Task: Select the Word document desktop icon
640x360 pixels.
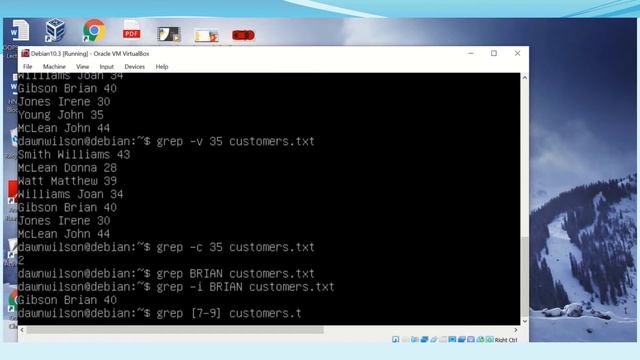Action: pos(20,31)
